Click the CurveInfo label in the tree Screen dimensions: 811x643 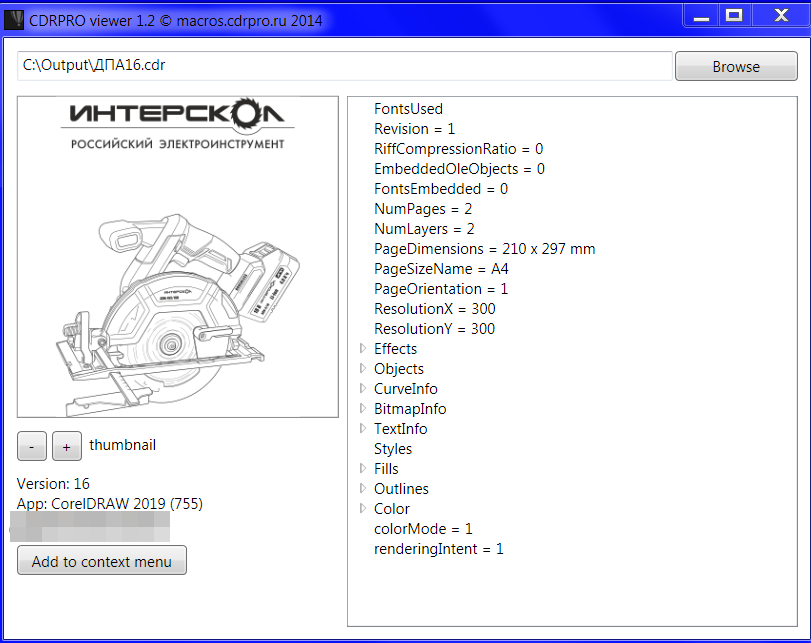pos(406,388)
